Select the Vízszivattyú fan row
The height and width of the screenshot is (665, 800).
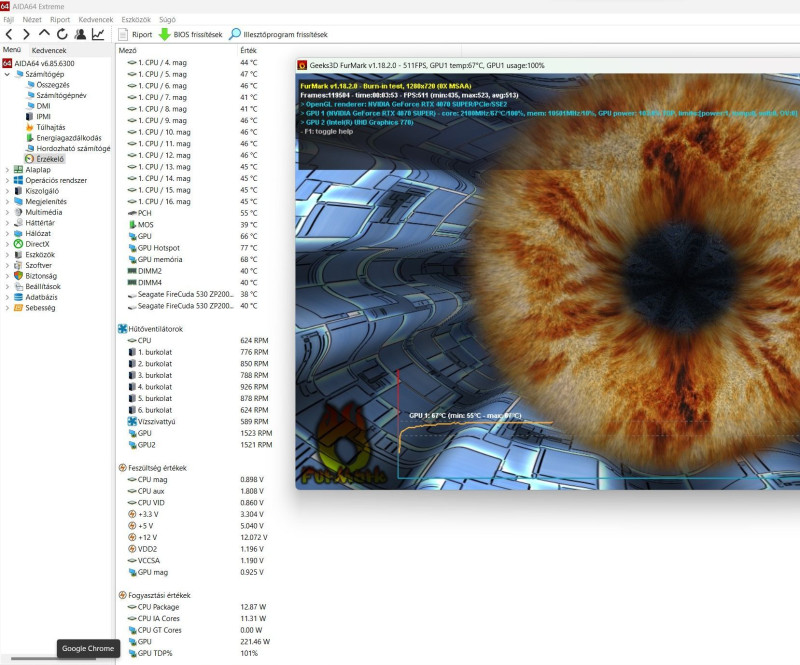coord(199,422)
